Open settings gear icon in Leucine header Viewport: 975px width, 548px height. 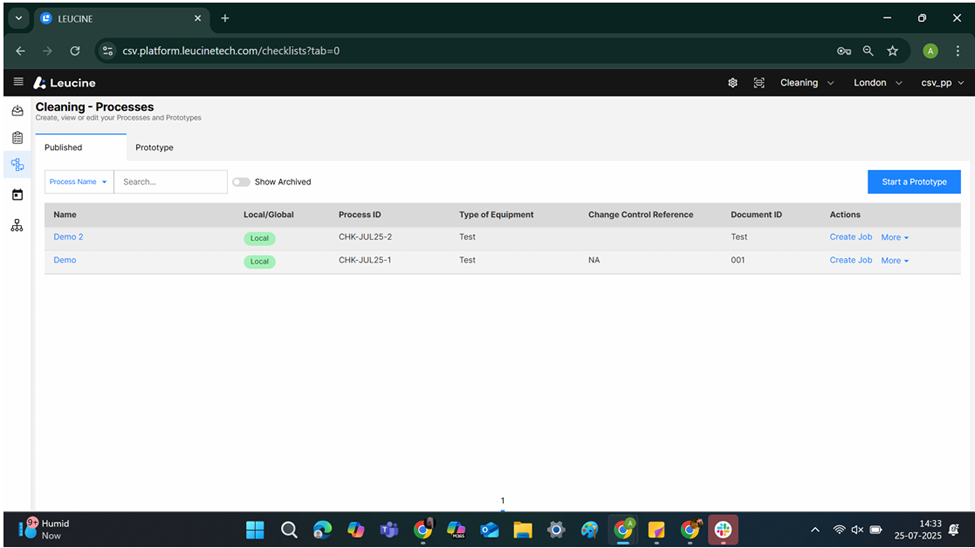(x=732, y=83)
